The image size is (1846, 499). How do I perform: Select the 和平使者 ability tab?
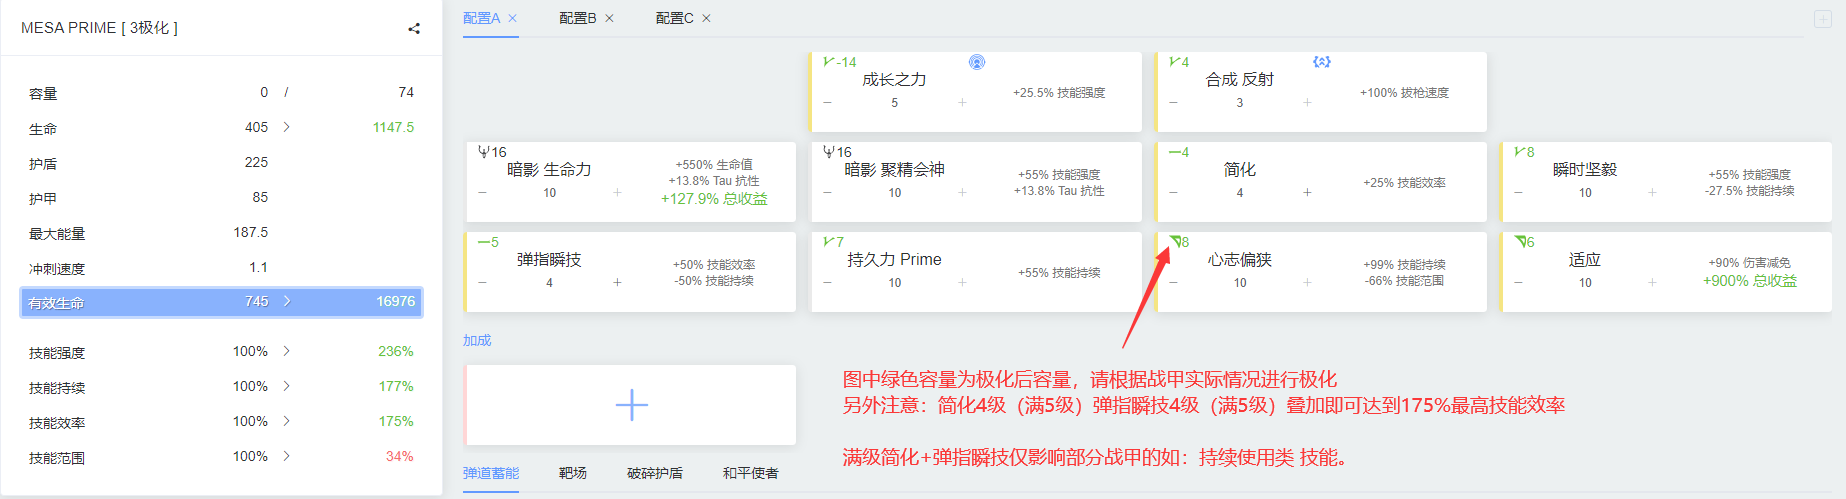point(751,473)
